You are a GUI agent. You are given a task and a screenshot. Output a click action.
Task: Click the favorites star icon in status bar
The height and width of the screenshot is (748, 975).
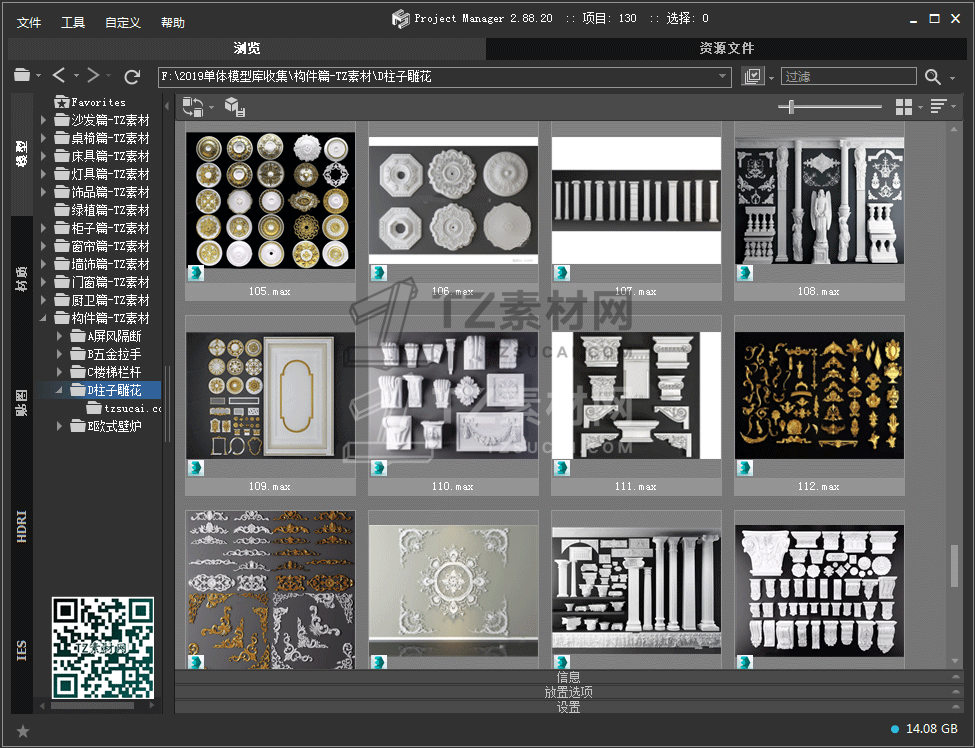click(23, 731)
